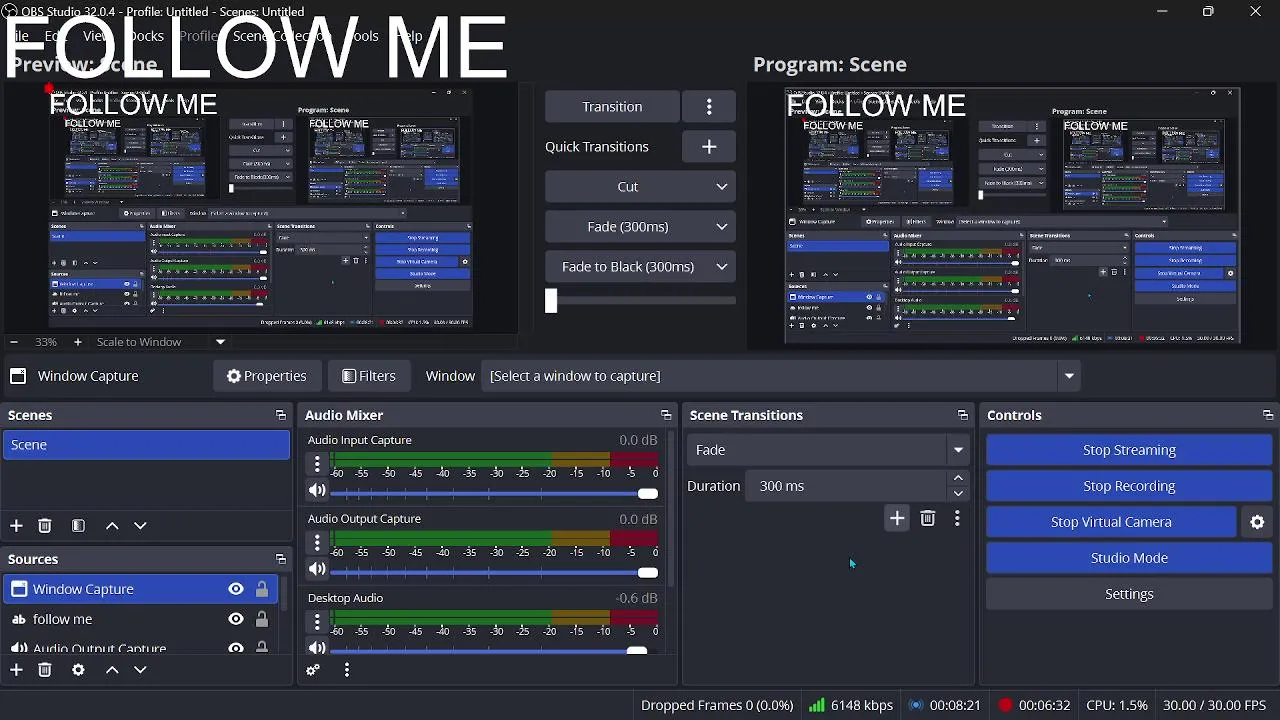
Task: Increase Duration with up stepper arrow
Action: 958,478
